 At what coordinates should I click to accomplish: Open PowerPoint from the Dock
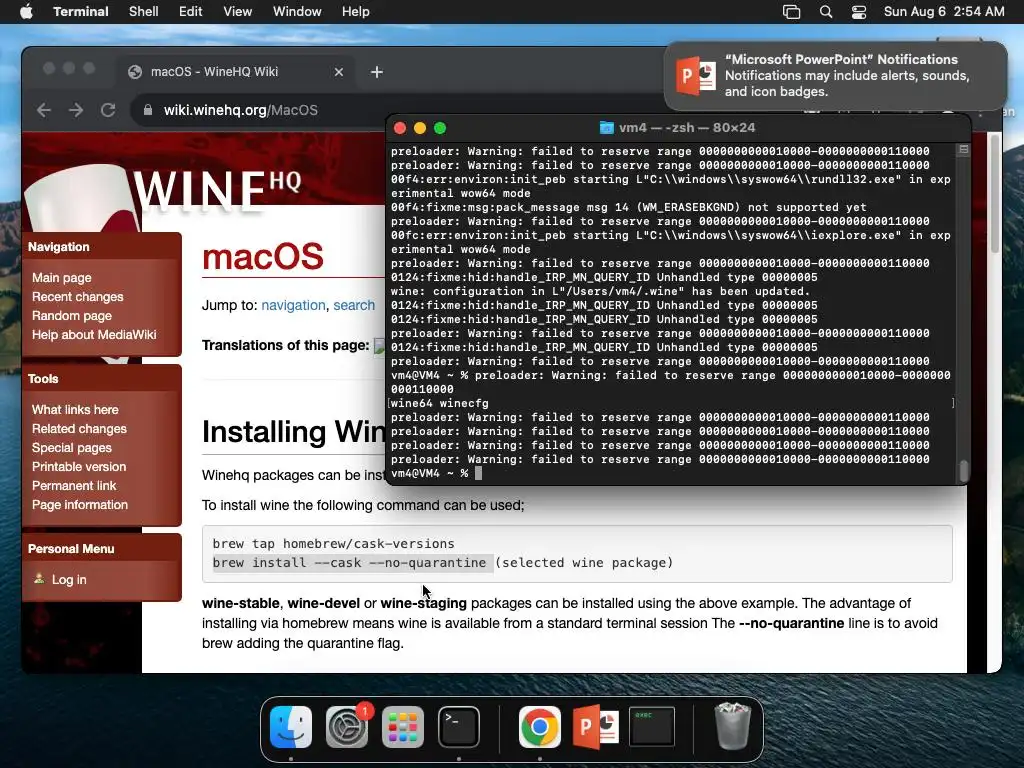(596, 727)
